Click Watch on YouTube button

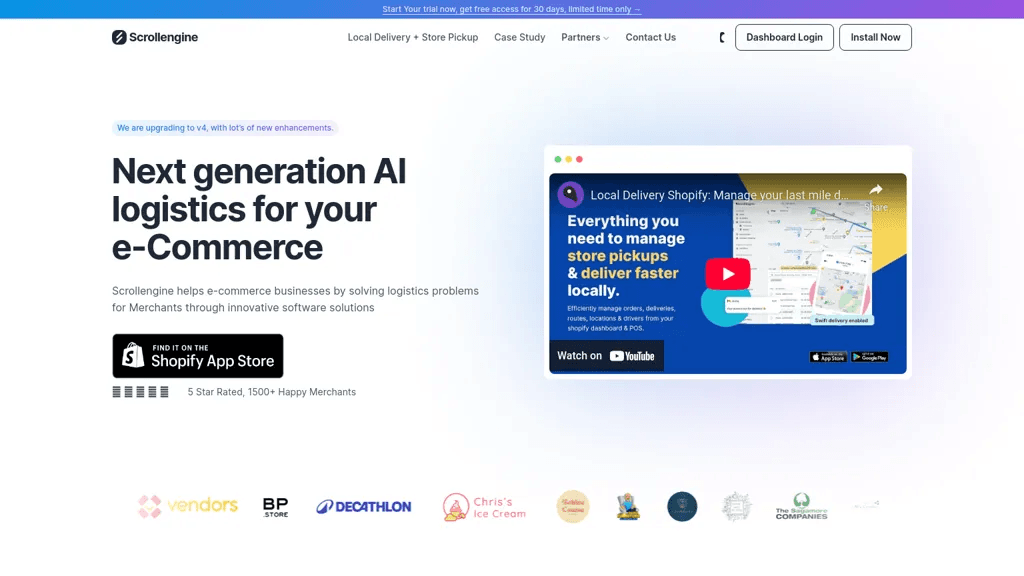606,356
